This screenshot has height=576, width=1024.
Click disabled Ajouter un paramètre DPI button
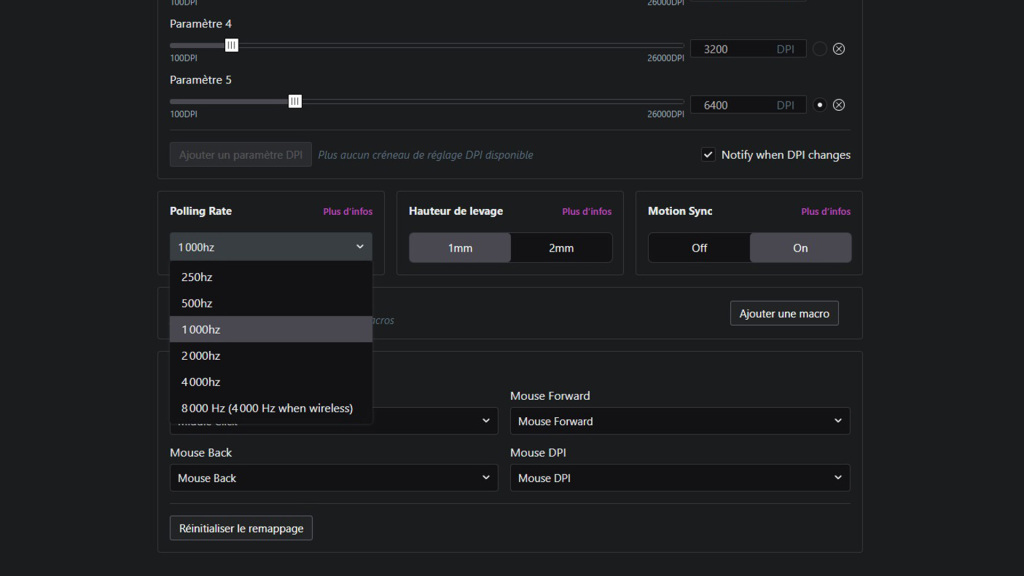(x=240, y=155)
